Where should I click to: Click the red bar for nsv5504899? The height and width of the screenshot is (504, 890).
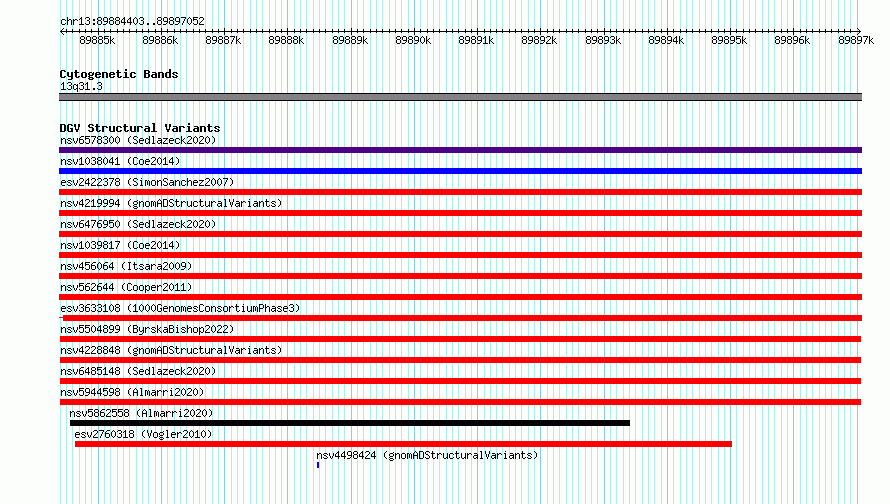(x=460, y=339)
